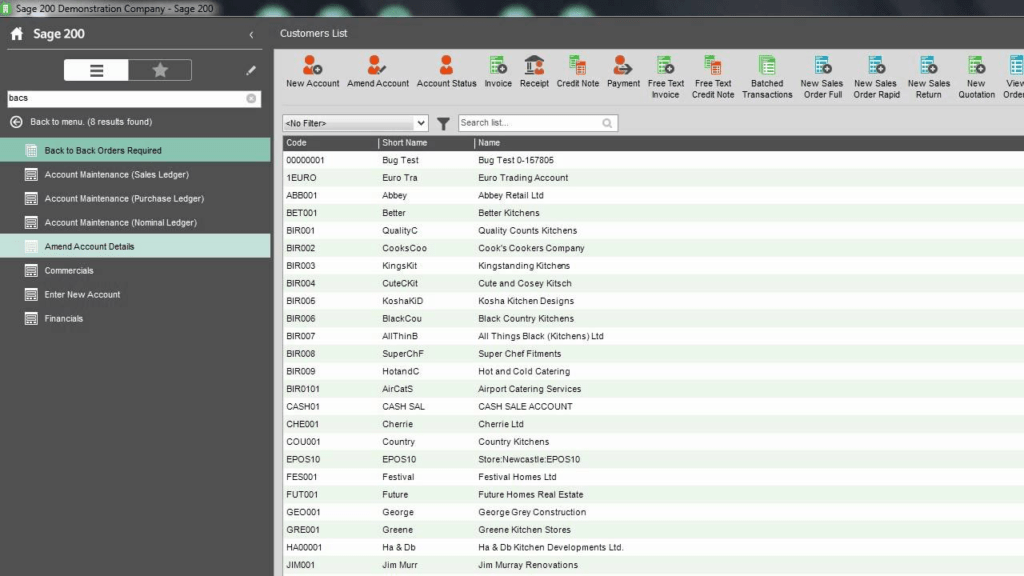The width and height of the screenshot is (1024, 576).
Task: Select row Bug Test 0-157805
Action: click(653, 160)
